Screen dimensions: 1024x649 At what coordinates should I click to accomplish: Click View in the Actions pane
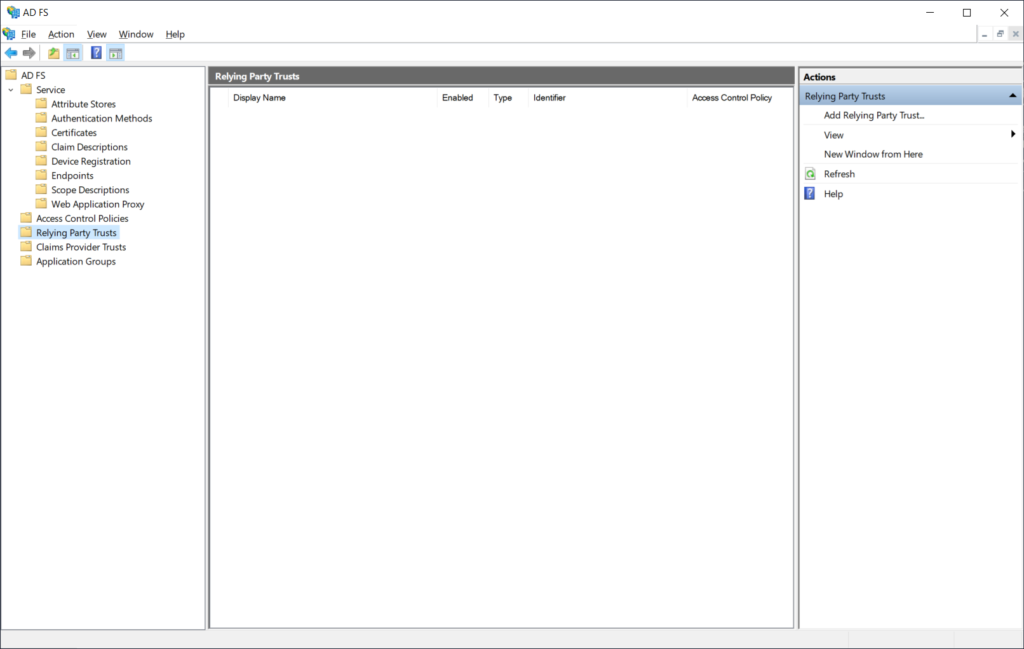(833, 135)
